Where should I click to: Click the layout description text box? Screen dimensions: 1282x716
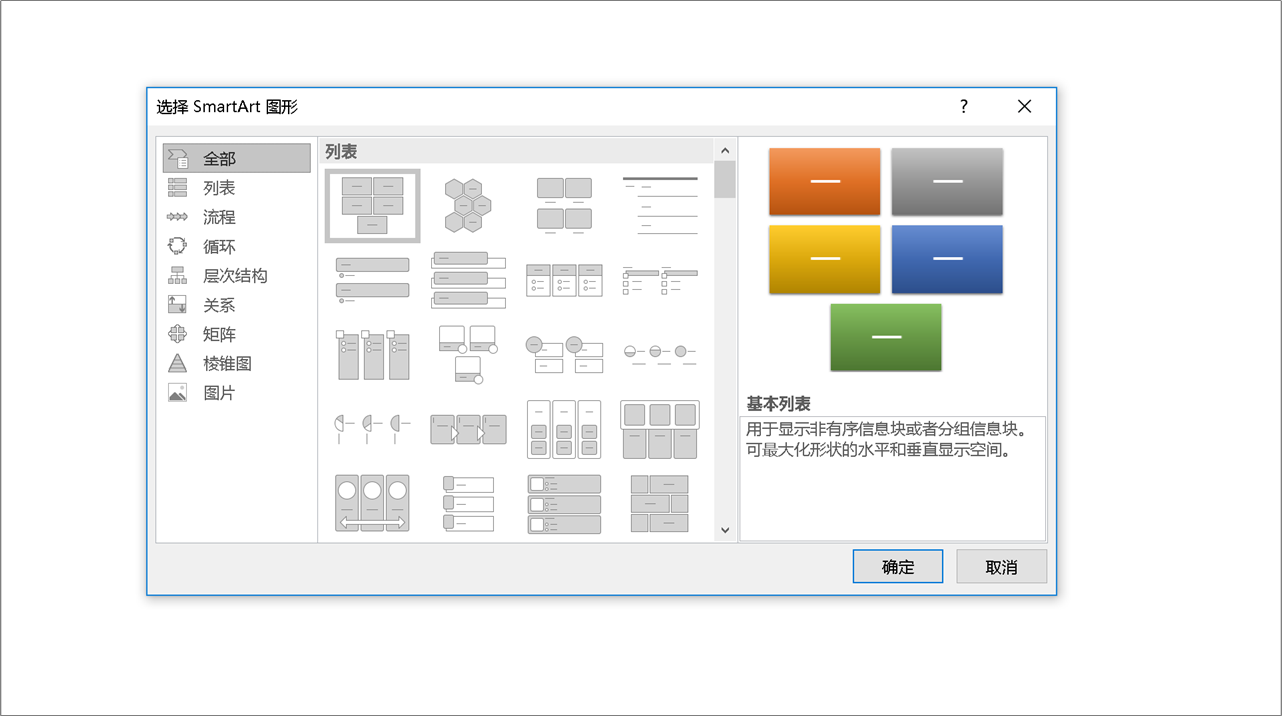893,479
